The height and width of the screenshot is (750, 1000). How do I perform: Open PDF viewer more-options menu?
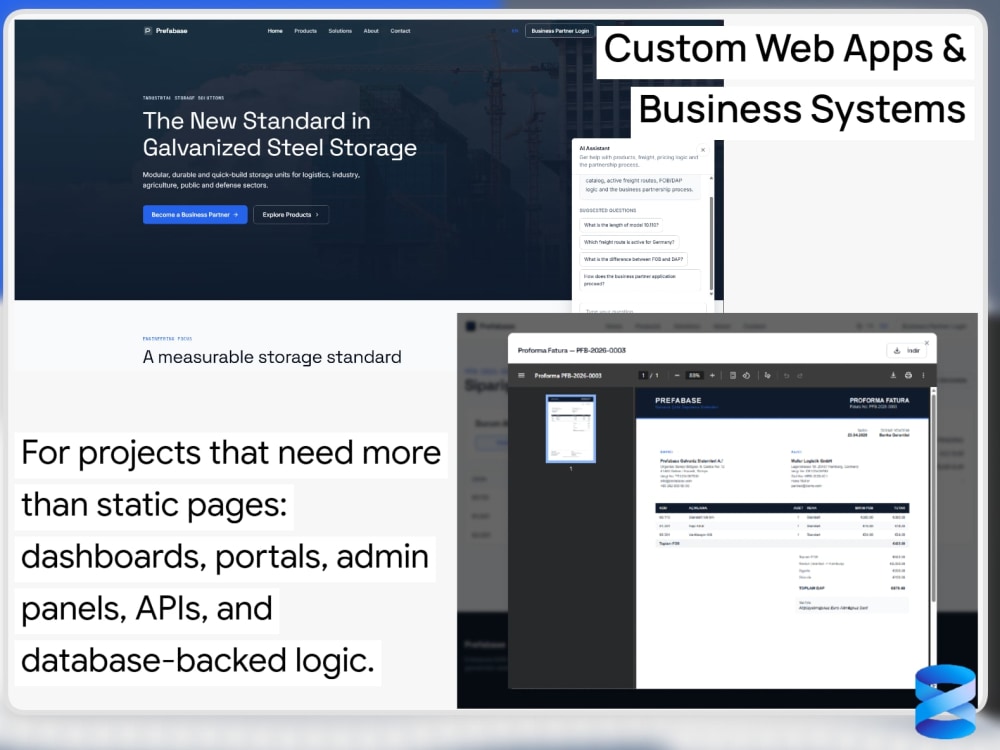point(923,376)
